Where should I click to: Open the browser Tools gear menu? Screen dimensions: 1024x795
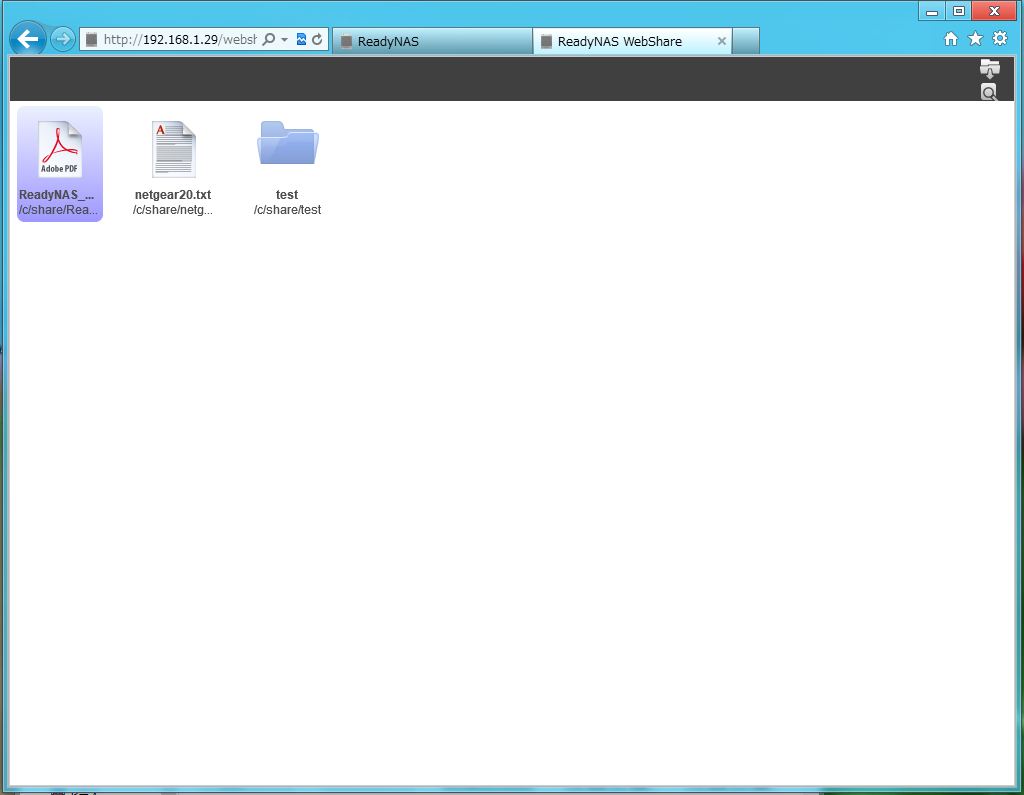pos(999,39)
